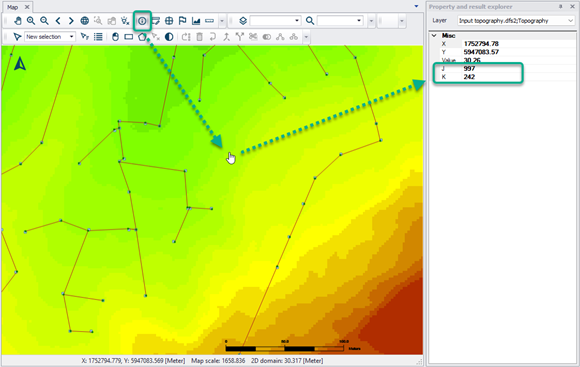Open the search toolbar overflow arrow
Viewport: 580px width, 367px height.
pyautogui.click(x=371, y=21)
